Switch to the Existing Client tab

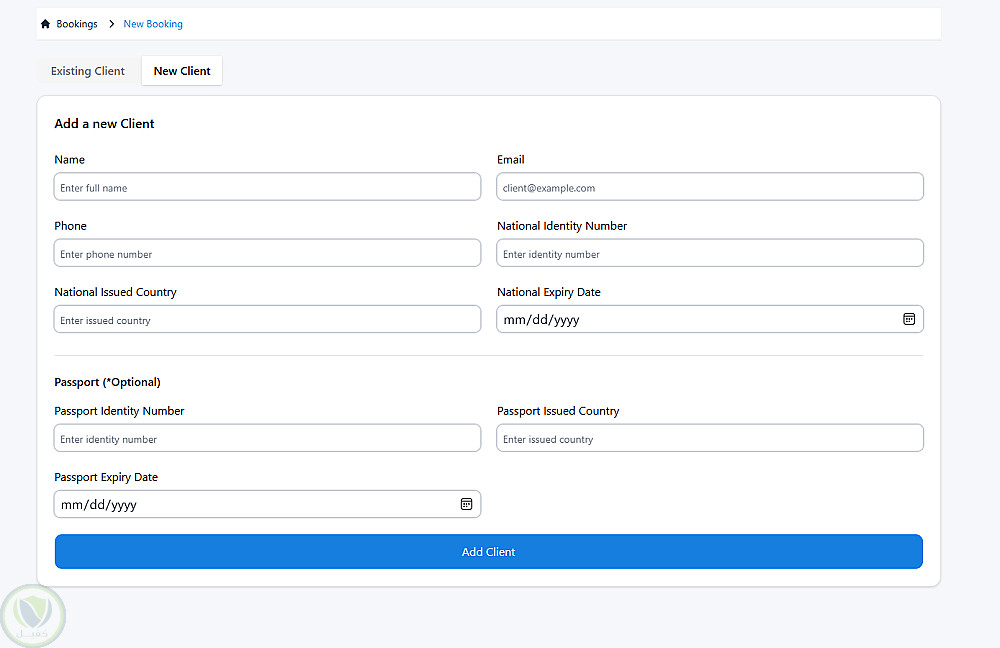point(88,71)
